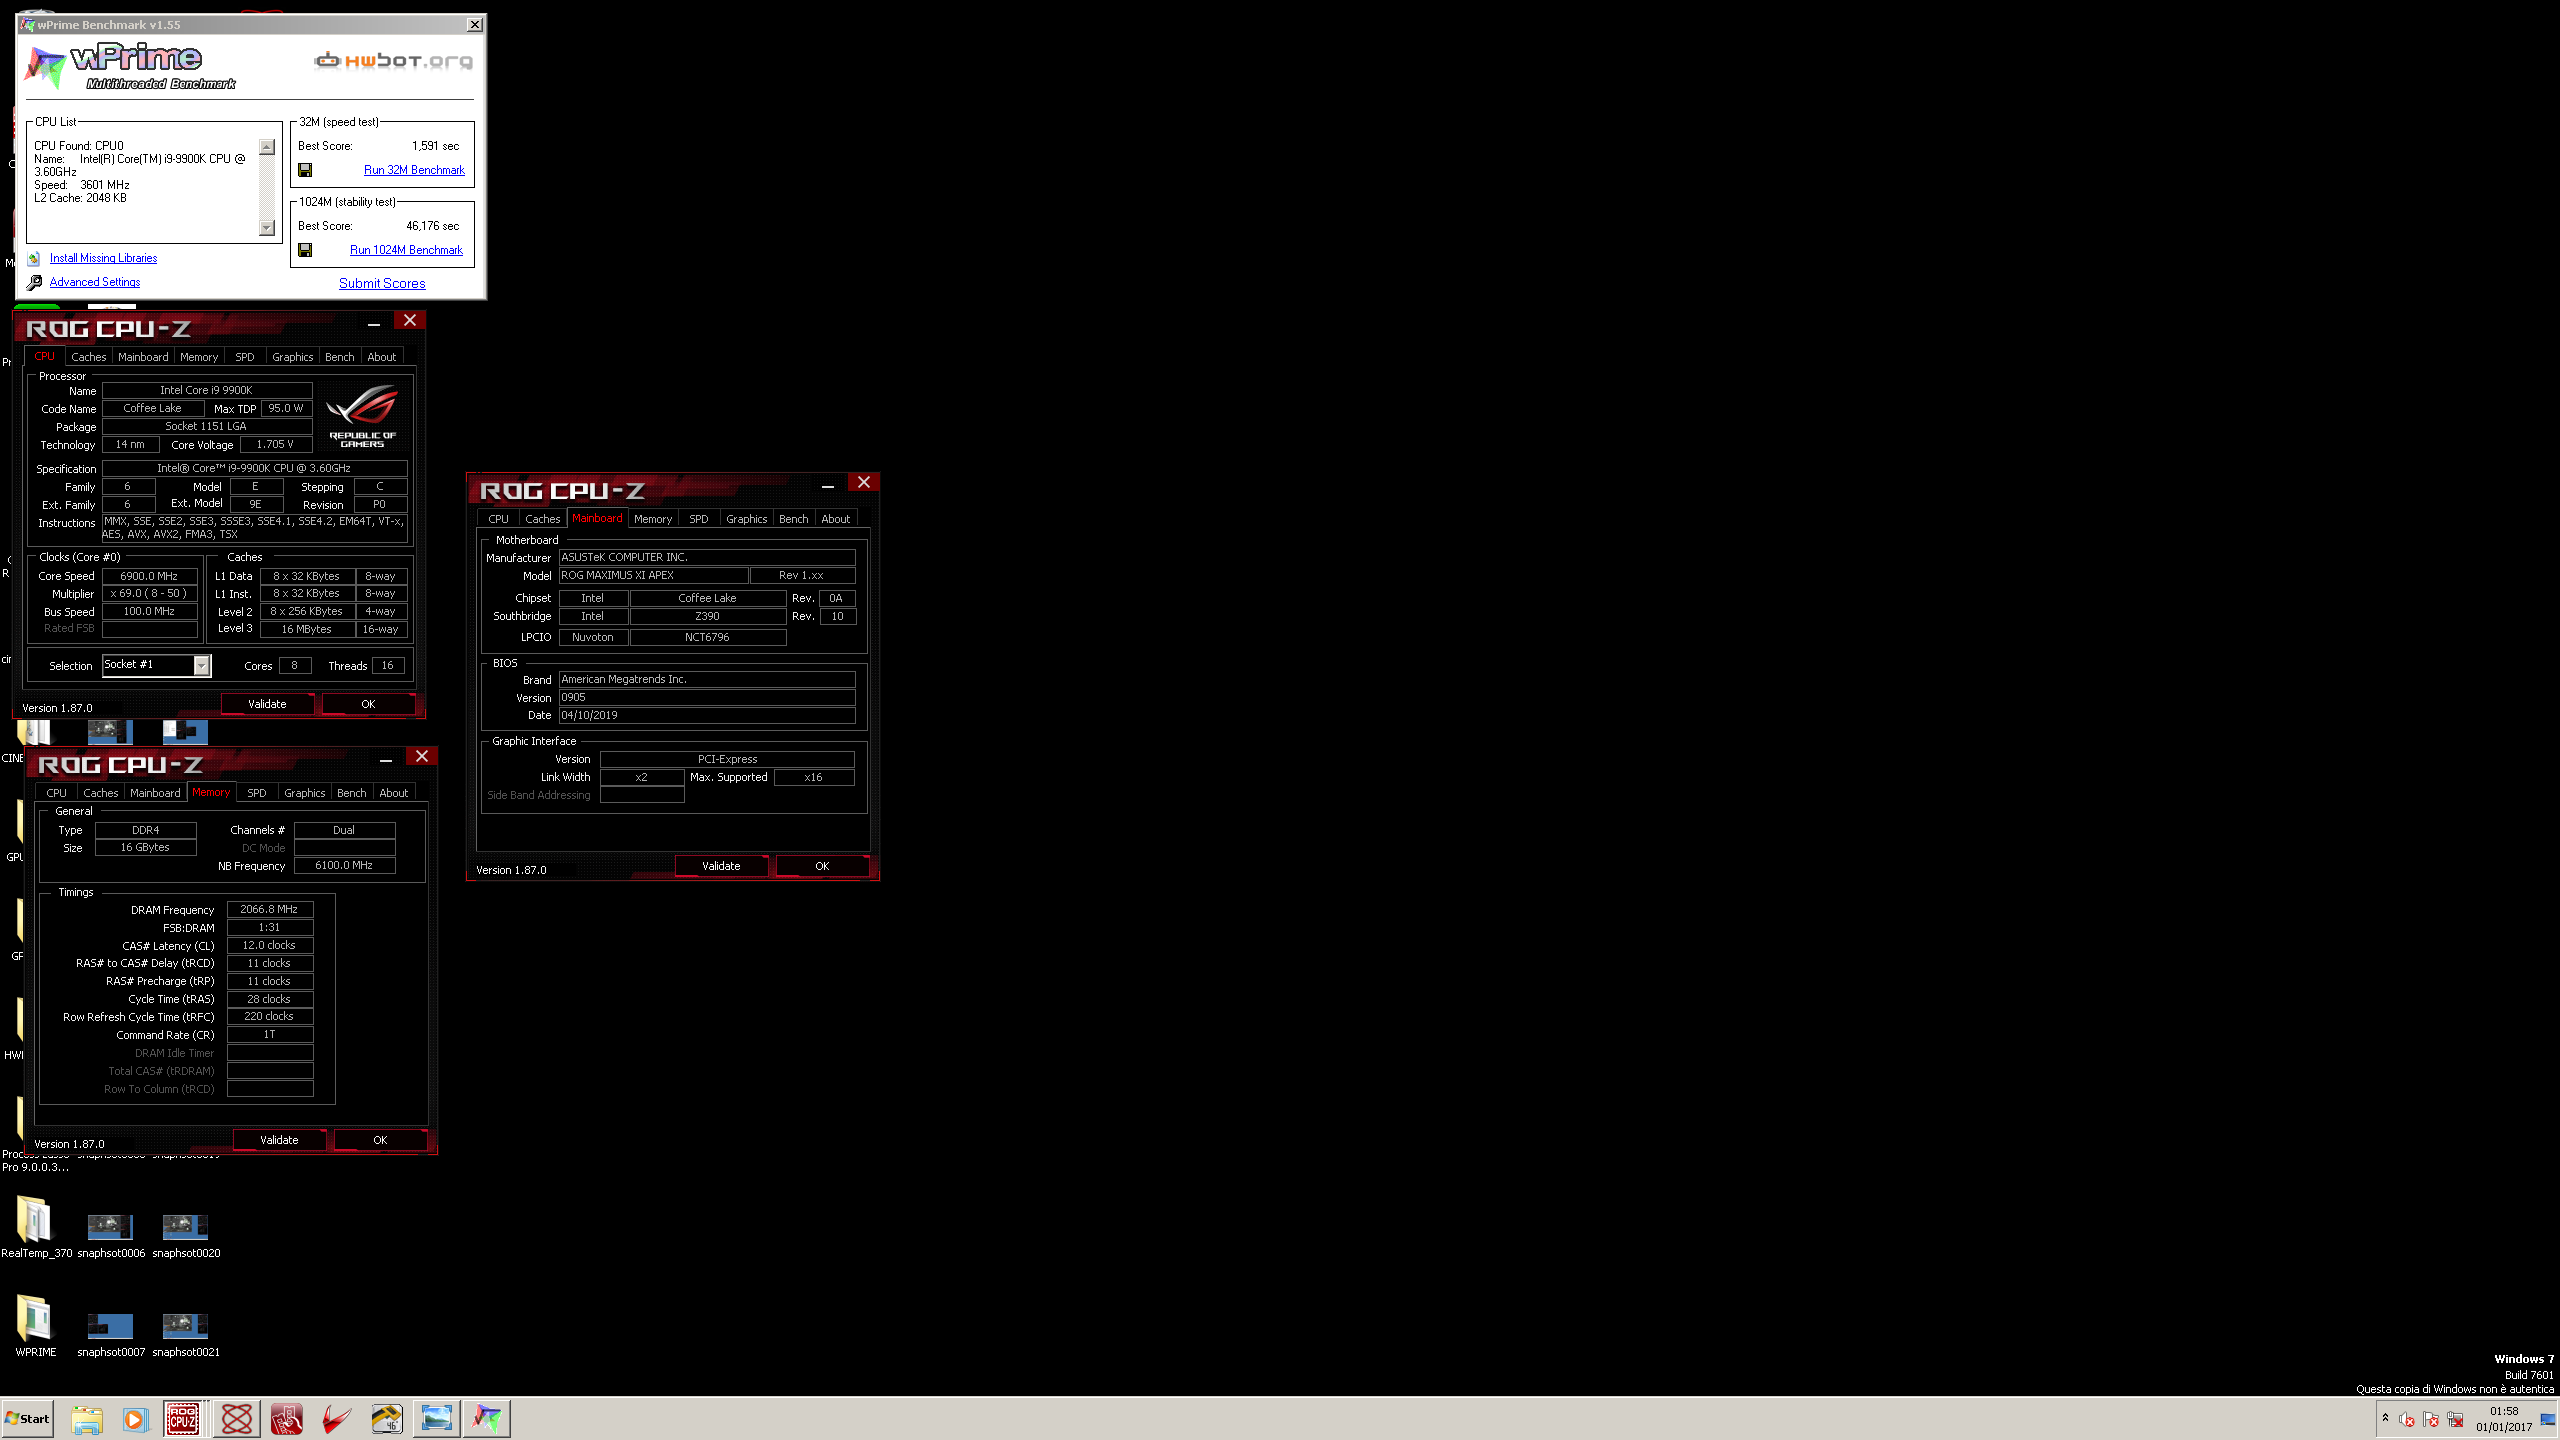Viewport: 2560px width, 1440px height.
Task: Open the screenshot capture taskbar icon
Action: point(437,1418)
